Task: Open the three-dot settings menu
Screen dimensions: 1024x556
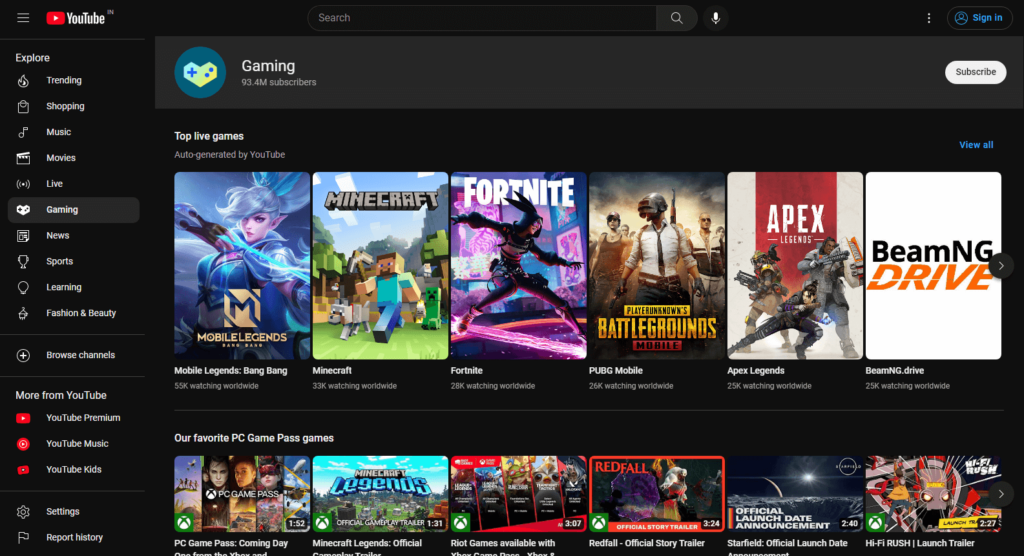Action: coord(929,18)
